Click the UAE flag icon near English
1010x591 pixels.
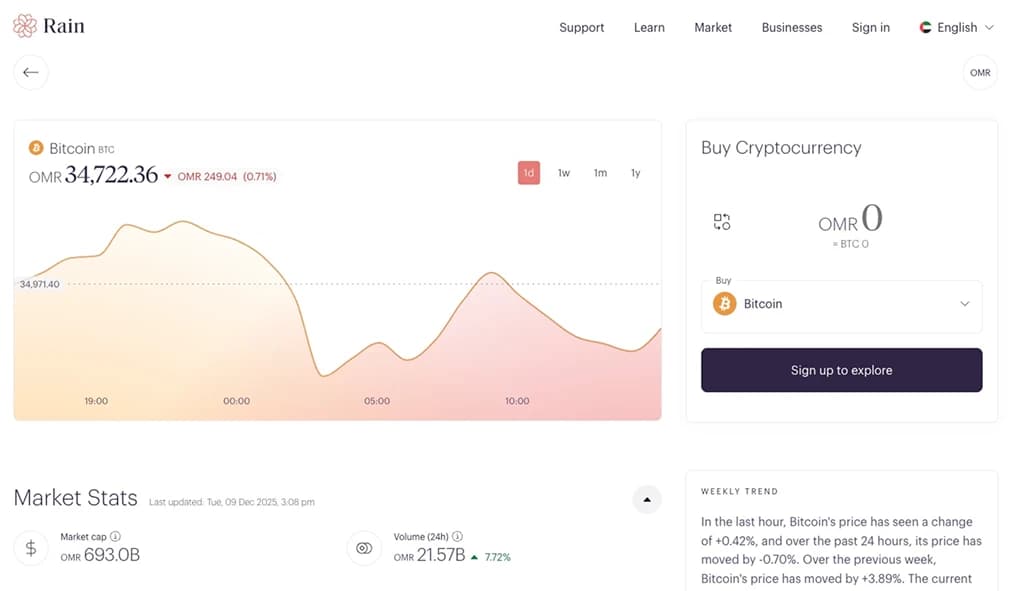coord(924,28)
